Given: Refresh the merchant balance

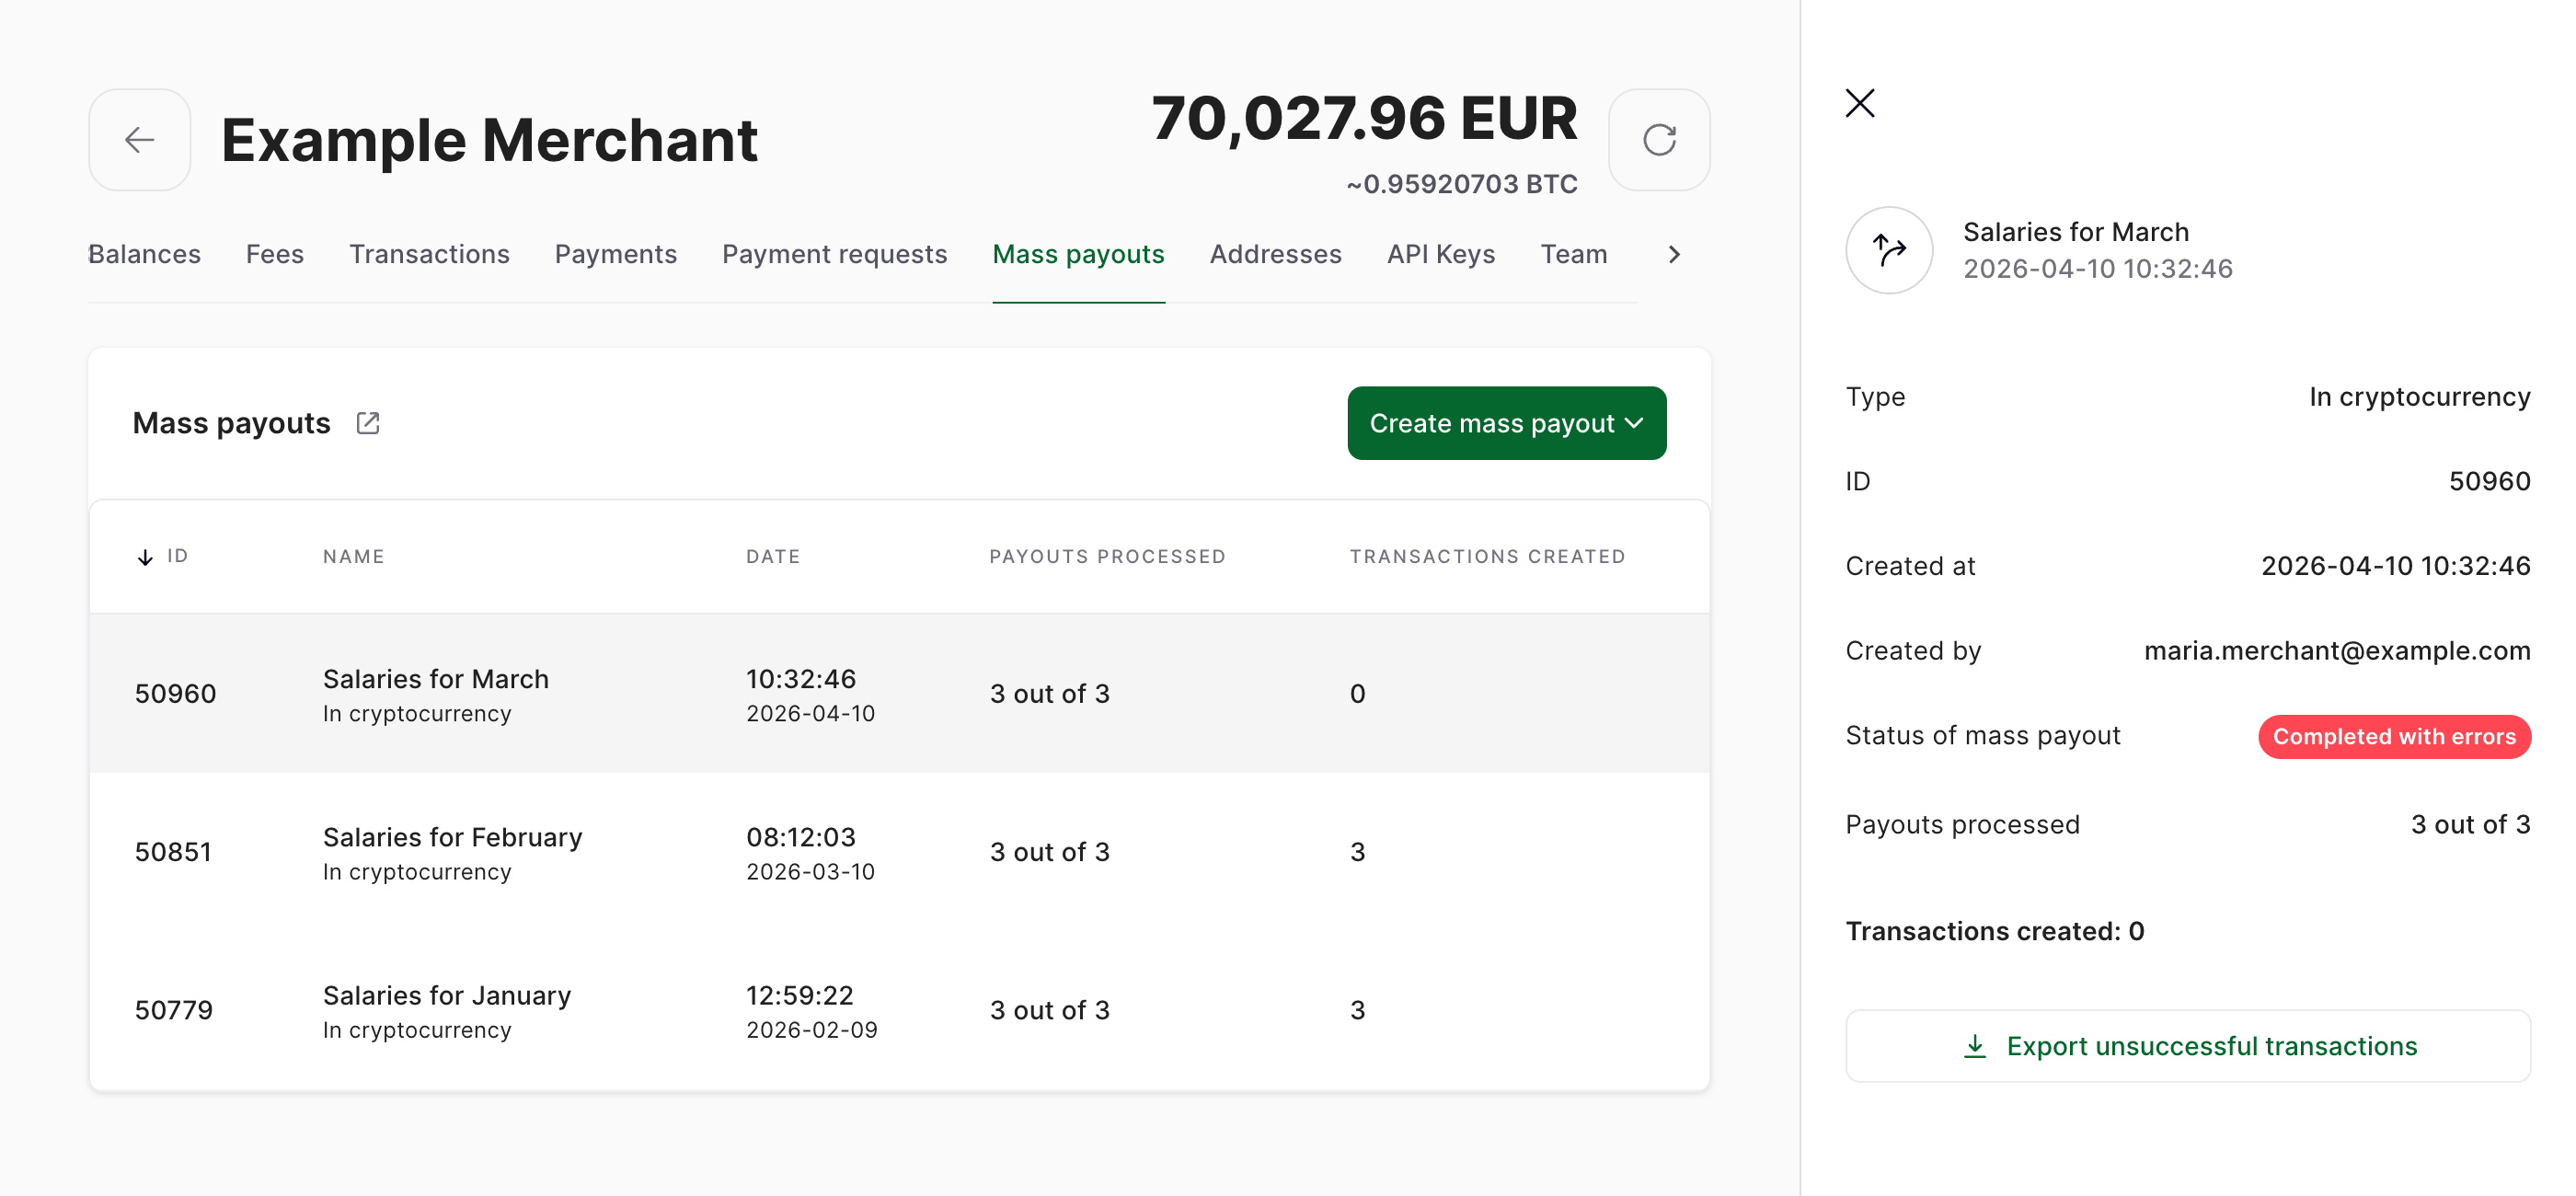Looking at the screenshot, I should click(1658, 140).
